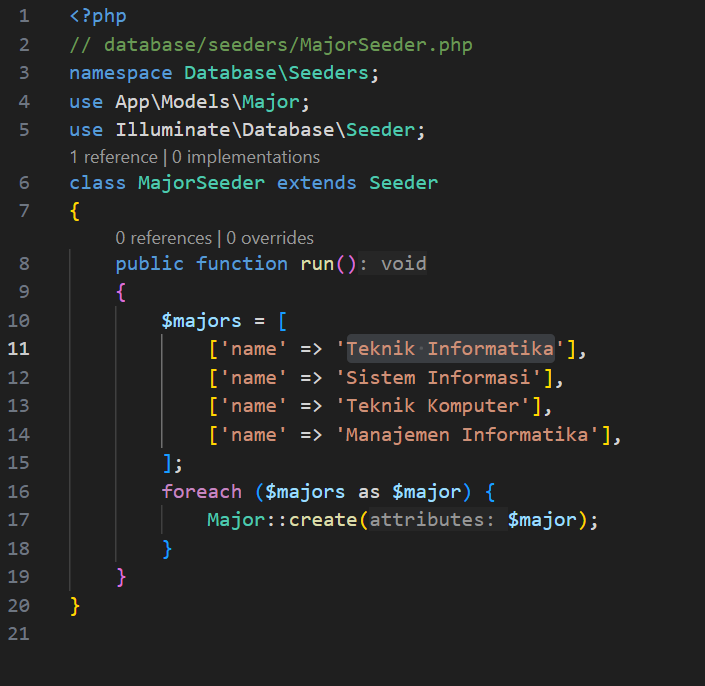Open the '1 reference' CodeLens link
This screenshot has height=686, width=705.
pos(113,157)
